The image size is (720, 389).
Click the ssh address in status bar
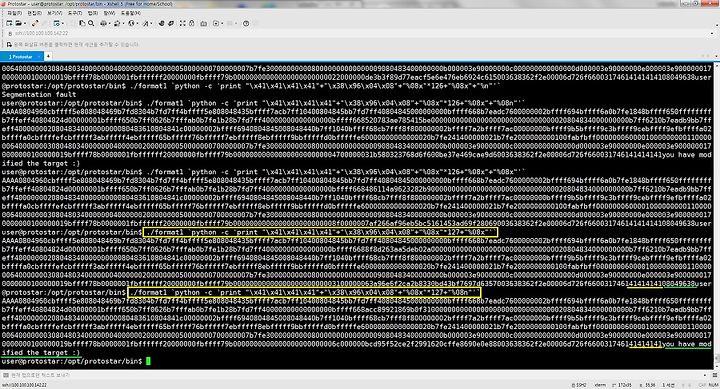[x=24, y=385]
